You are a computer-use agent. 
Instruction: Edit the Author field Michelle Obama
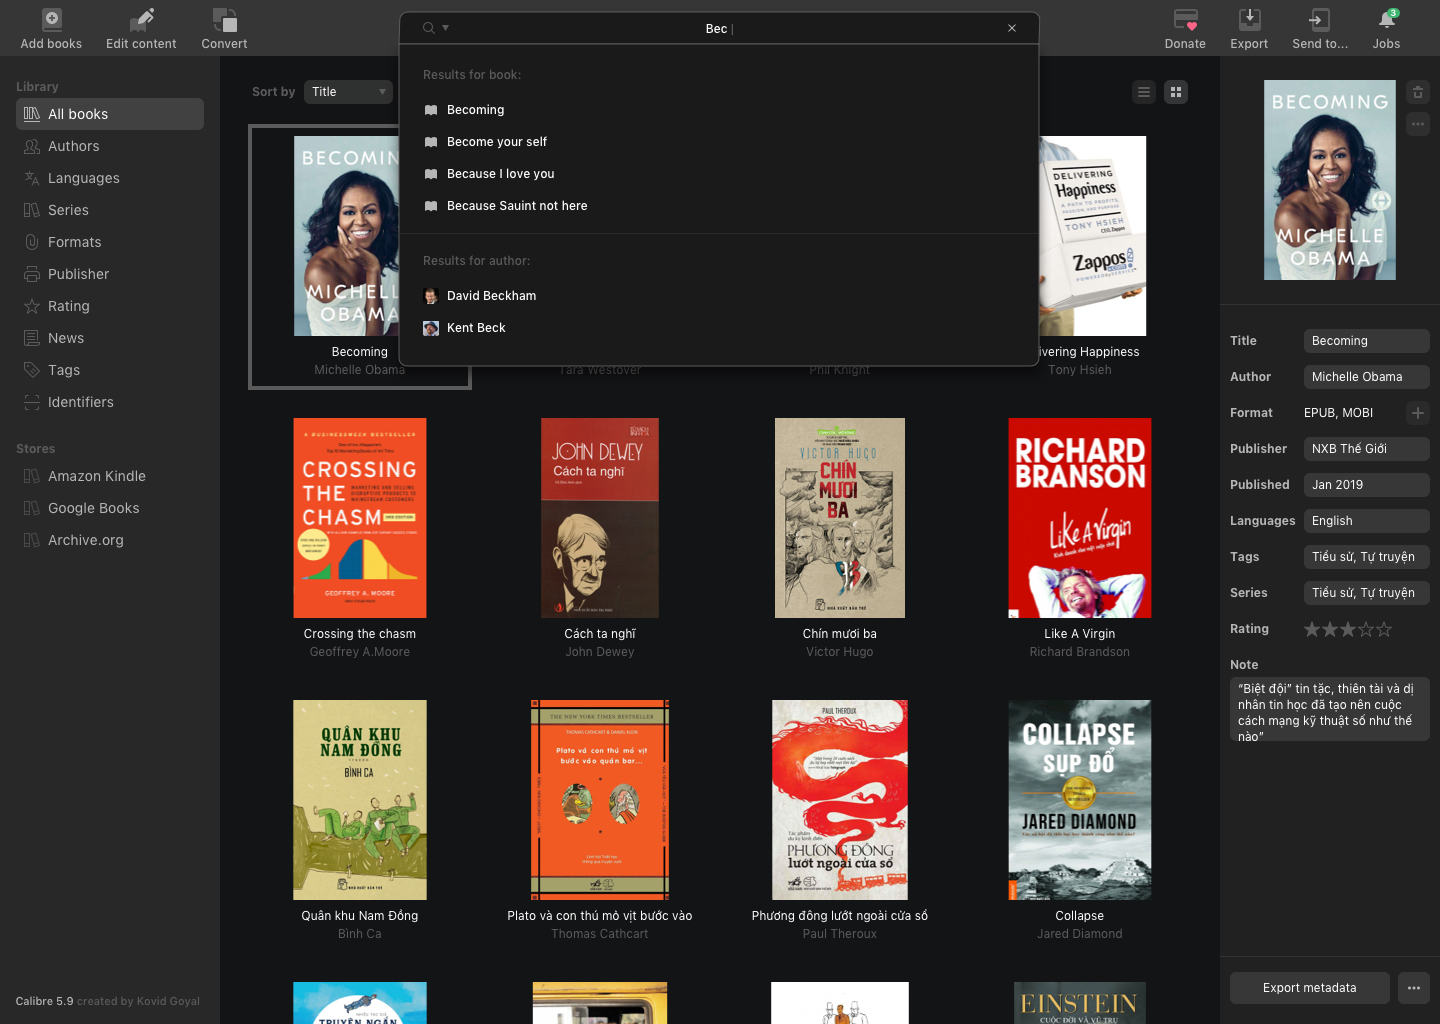point(1367,377)
